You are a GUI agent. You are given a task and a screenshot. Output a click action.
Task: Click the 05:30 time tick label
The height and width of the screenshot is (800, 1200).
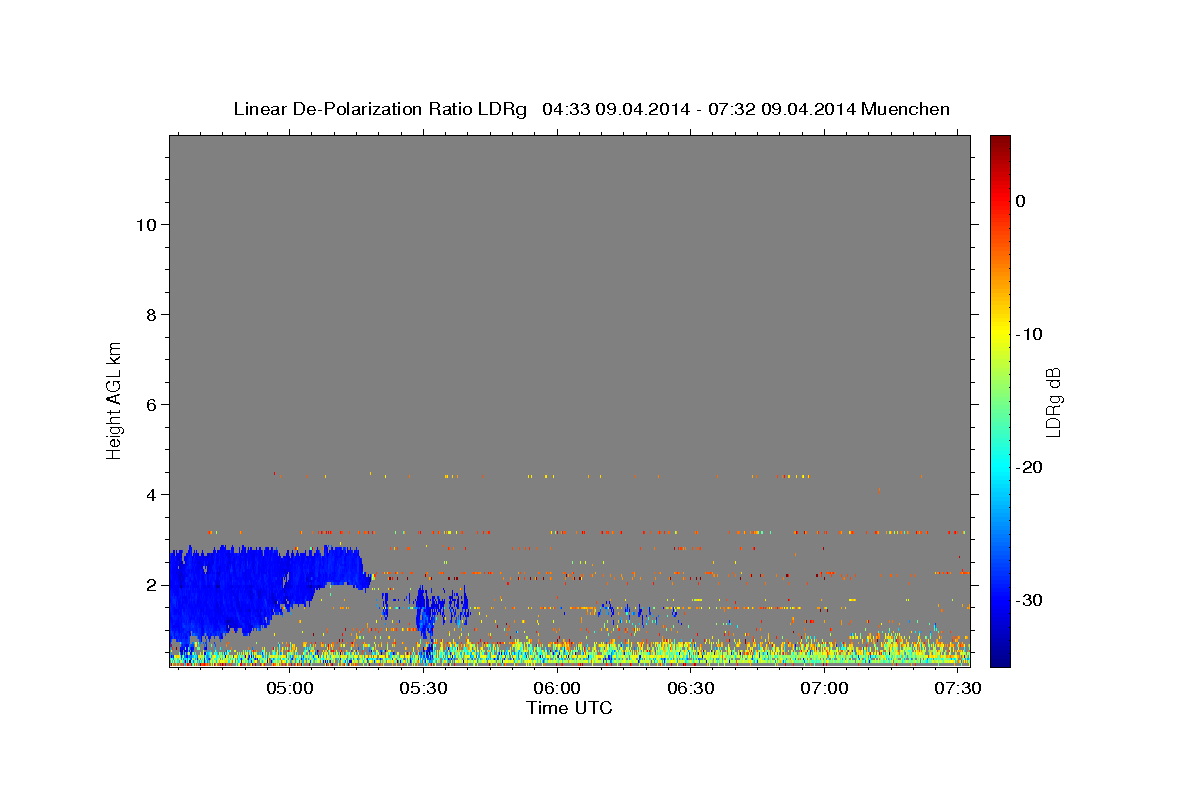[x=424, y=689]
